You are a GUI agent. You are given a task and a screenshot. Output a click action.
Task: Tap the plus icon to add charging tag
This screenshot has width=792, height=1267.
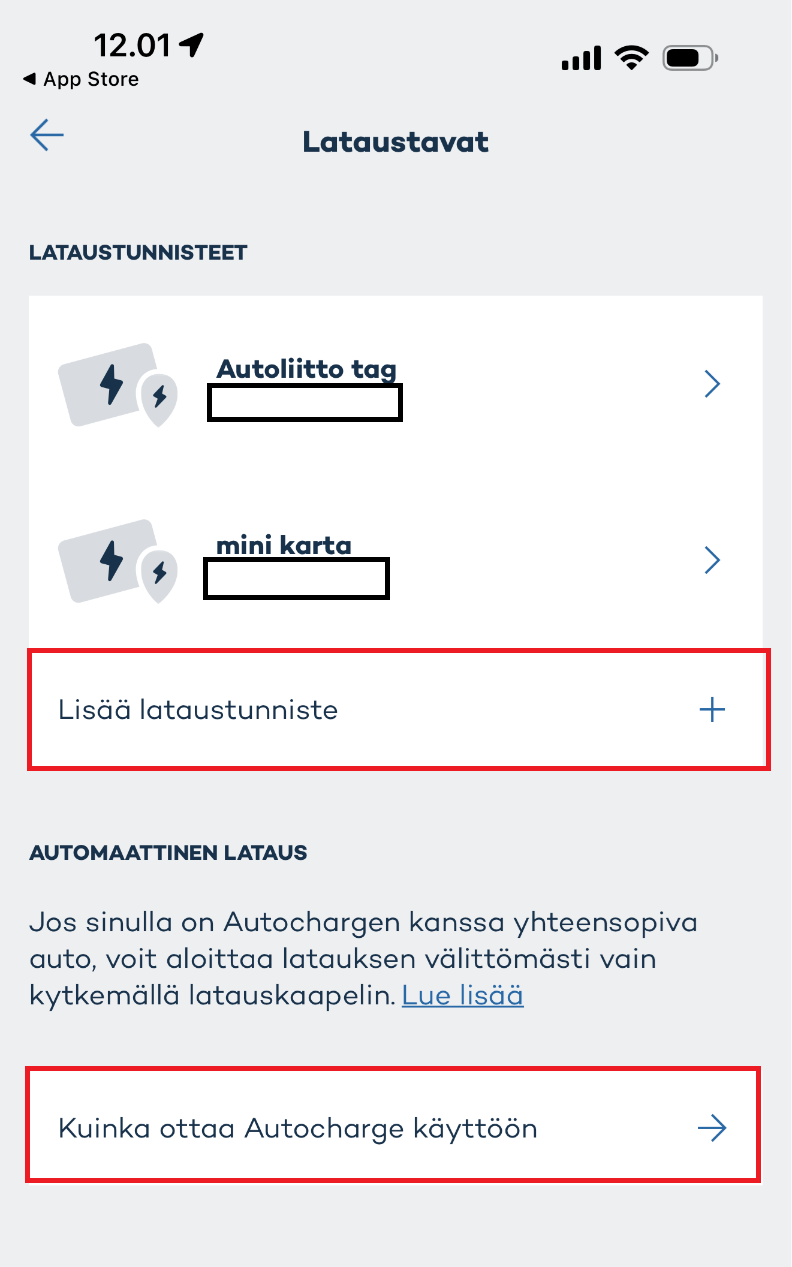[x=712, y=710]
